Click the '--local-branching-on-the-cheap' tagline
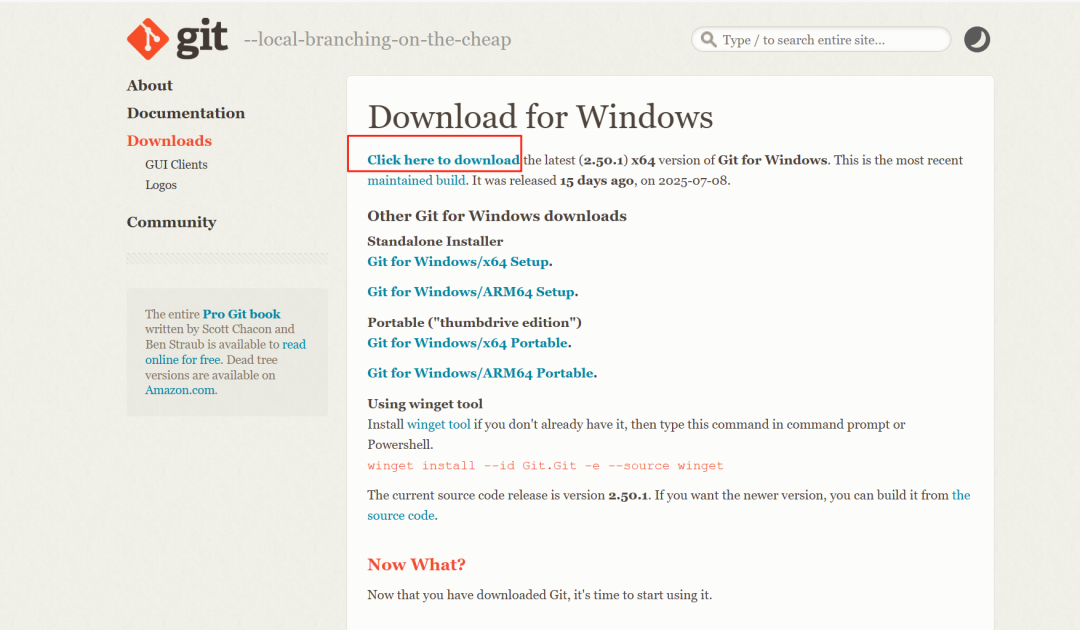The width and height of the screenshot is (1080, 630). pyautogui.click(x=377, y=39)
